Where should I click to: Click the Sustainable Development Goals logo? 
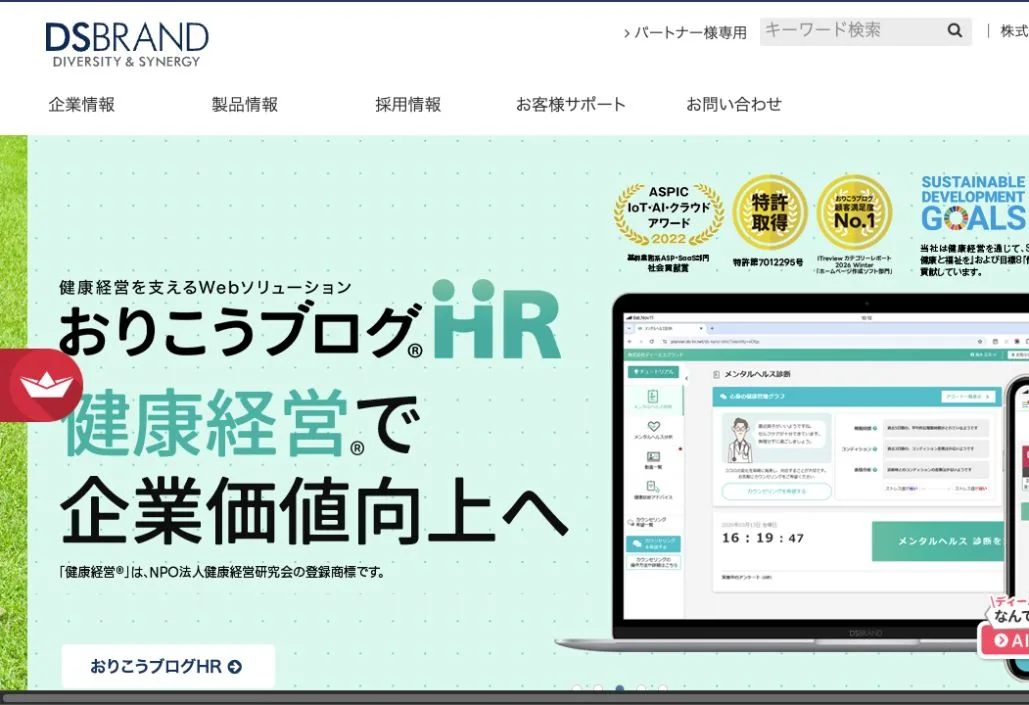[974, 203]
